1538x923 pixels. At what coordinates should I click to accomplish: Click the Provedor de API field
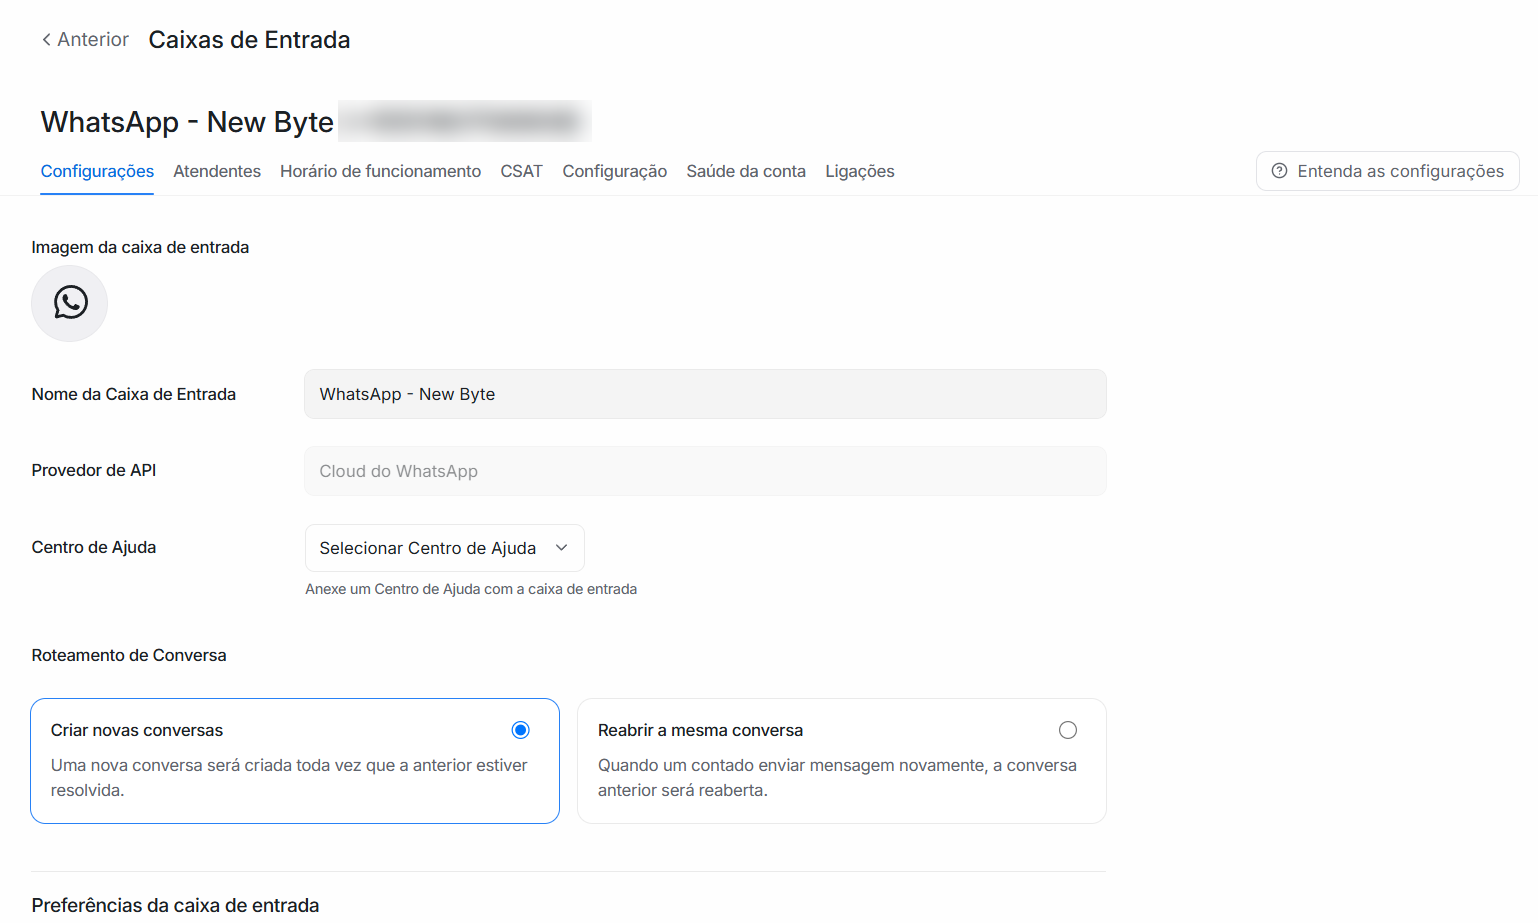point(705,471)
